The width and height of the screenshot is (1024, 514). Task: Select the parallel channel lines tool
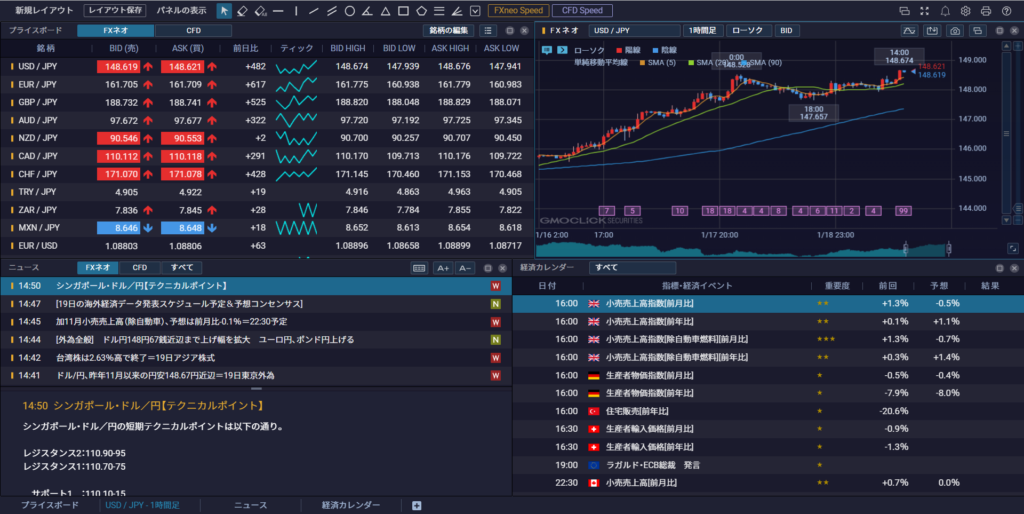coord(332,10)
